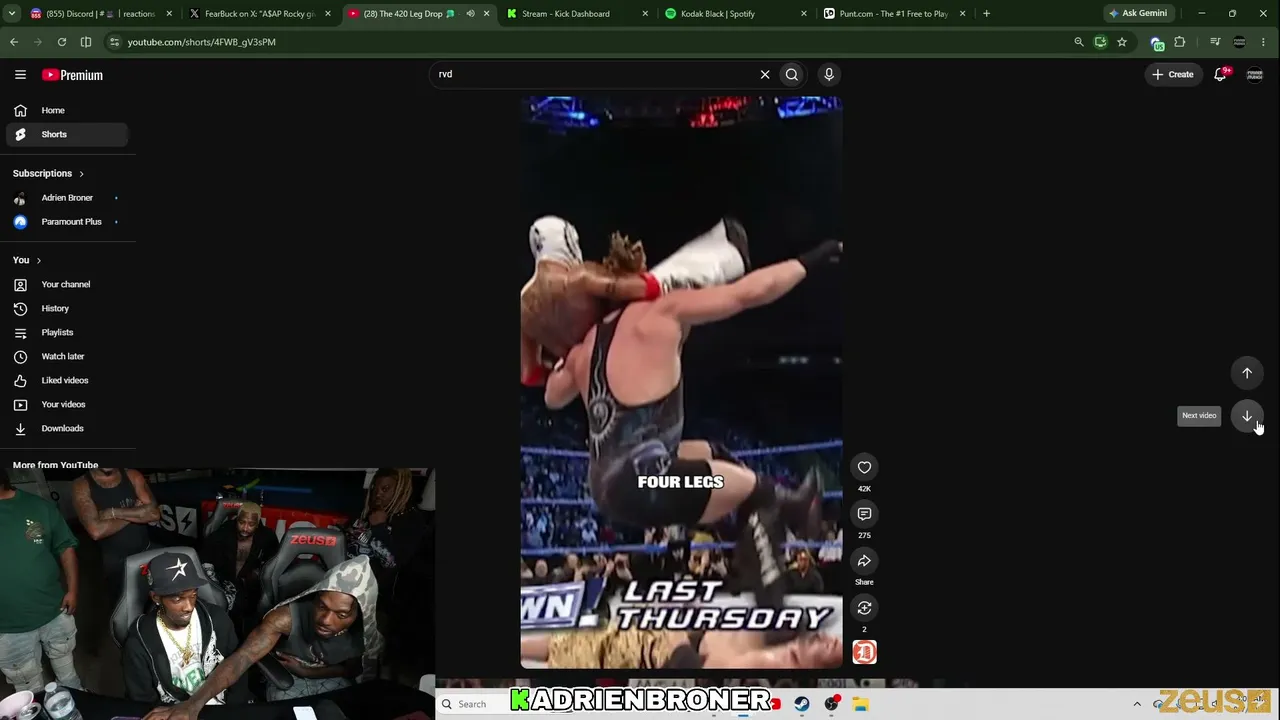View site information beside the URL
1280x720 pixels.
pyautogui.click(x=115, y=42)
